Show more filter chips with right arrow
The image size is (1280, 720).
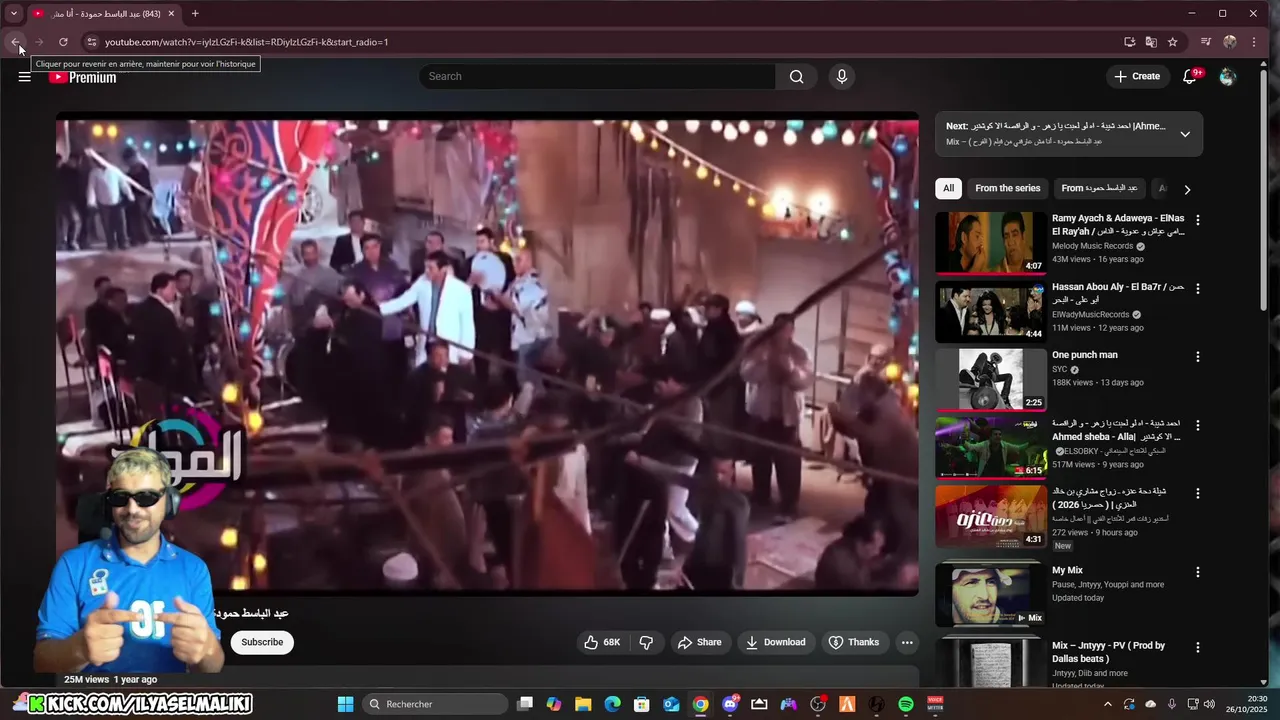coord(1187,189)
